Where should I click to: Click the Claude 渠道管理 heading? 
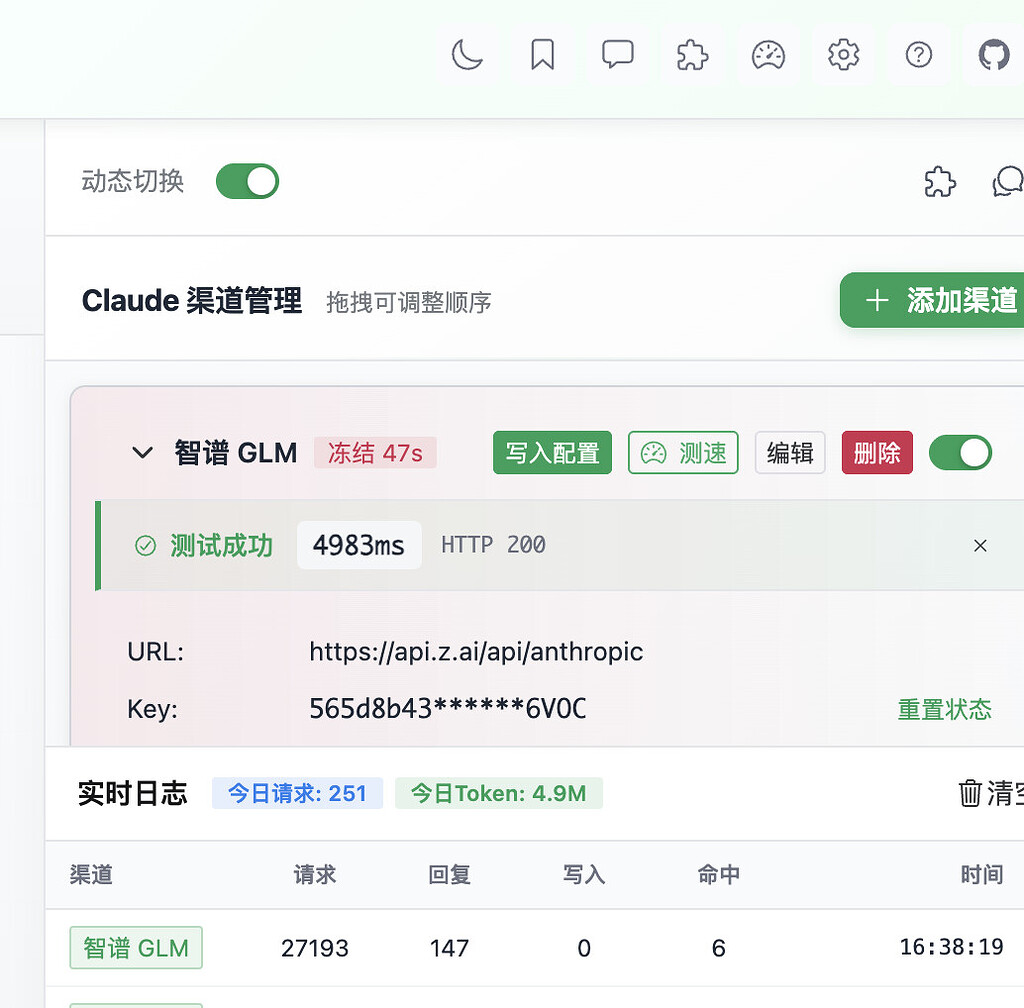click(191, 300)
